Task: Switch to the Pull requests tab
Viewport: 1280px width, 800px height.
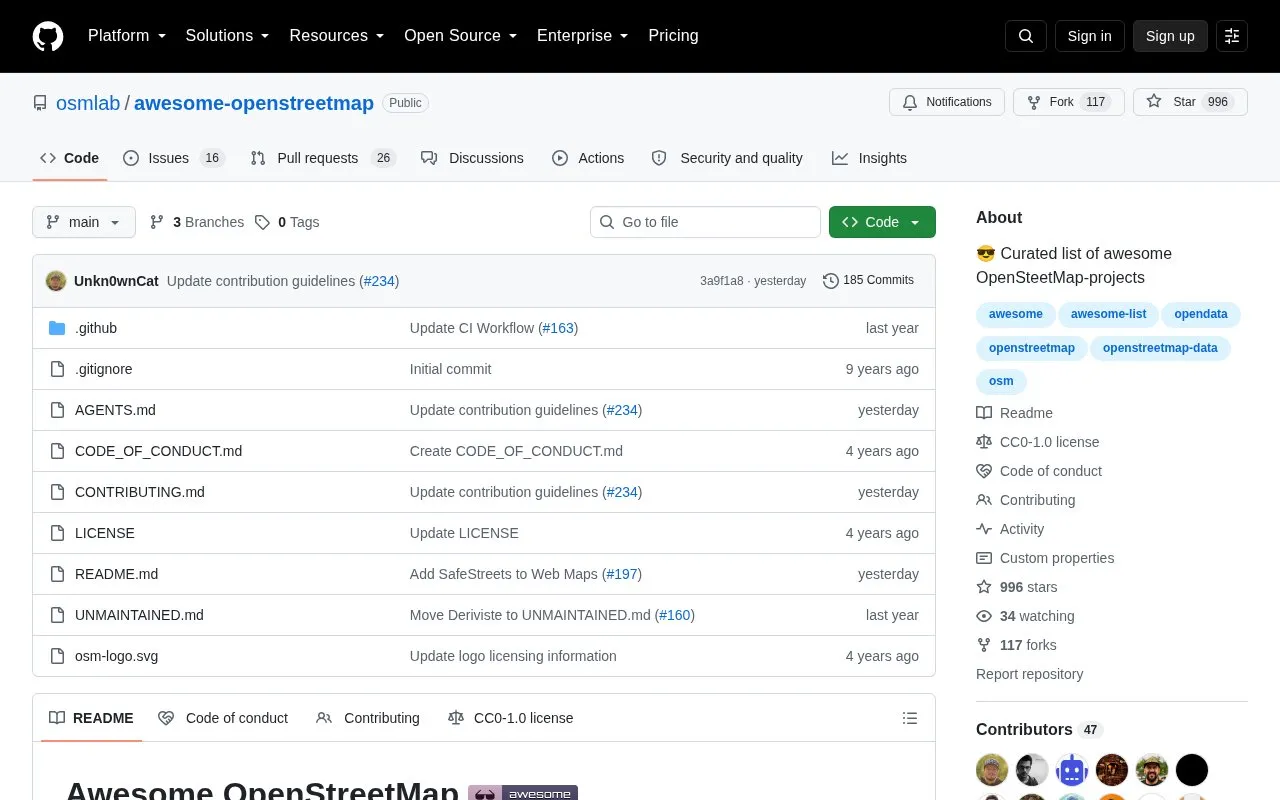Action: click(323, 158)
